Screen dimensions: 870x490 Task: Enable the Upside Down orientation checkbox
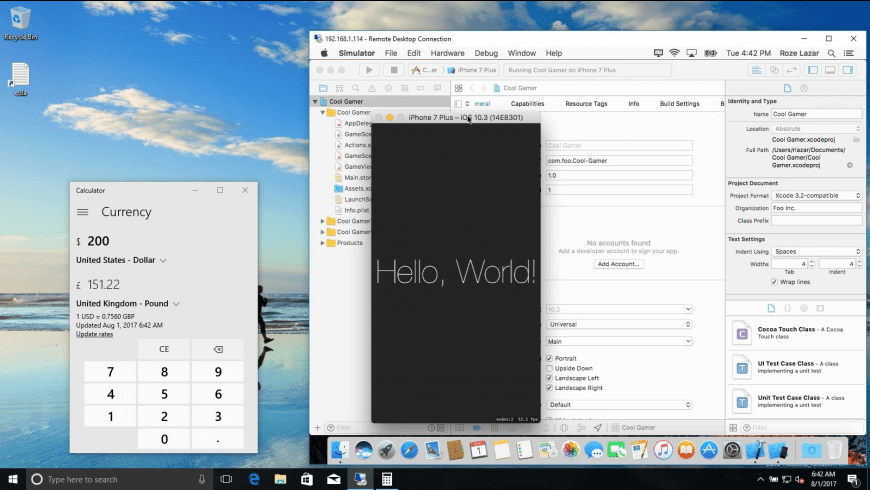click(x=549, y=368)
